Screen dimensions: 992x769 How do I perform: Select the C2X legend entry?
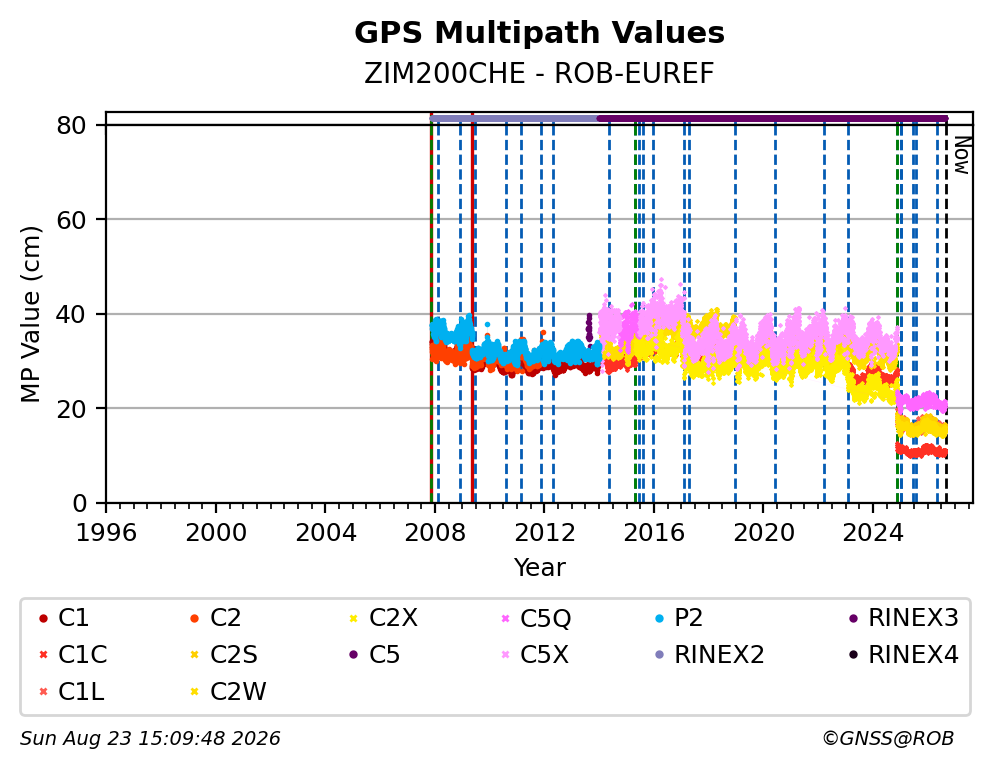pyautogui.click(x=384, y=618)
